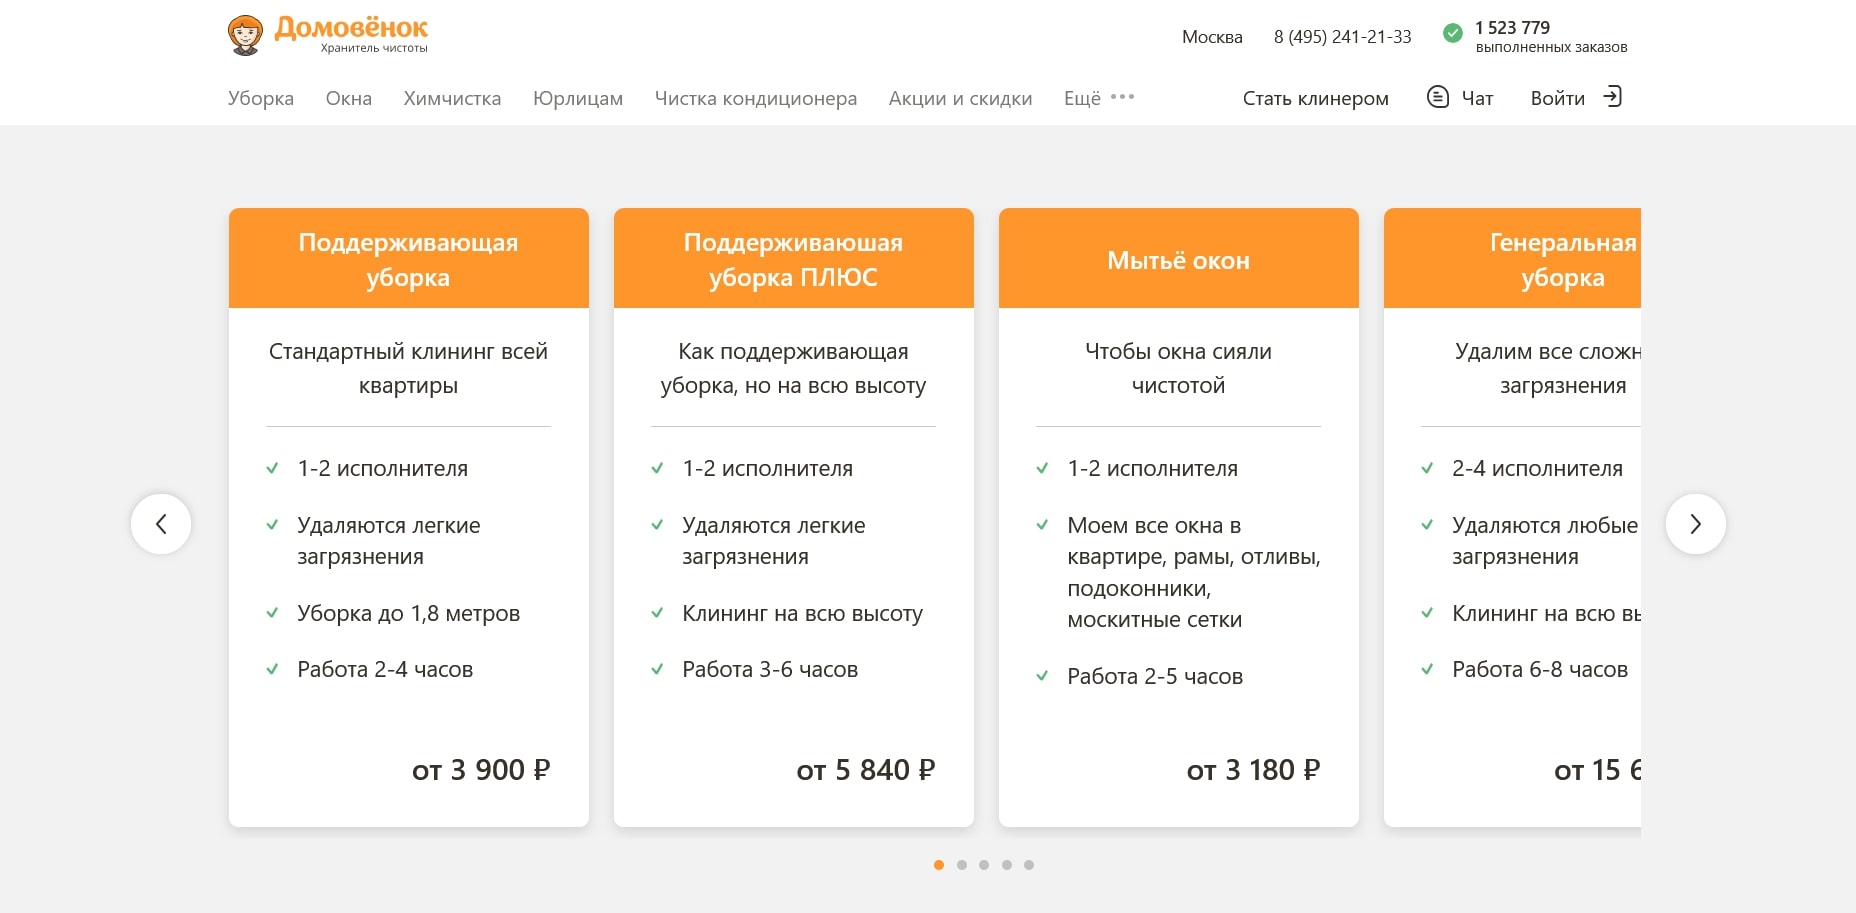Click the Домовёнок mascot logo
Image resolution: width=1856 pixels, height=913 pixels.
click(245, 35)
